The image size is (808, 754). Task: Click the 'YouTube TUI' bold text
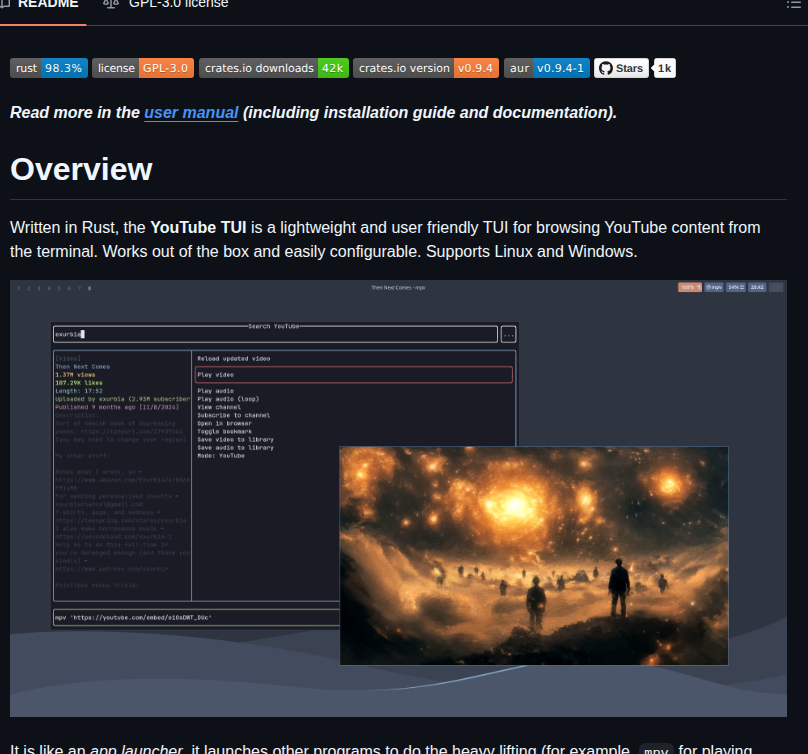point(198,227)
